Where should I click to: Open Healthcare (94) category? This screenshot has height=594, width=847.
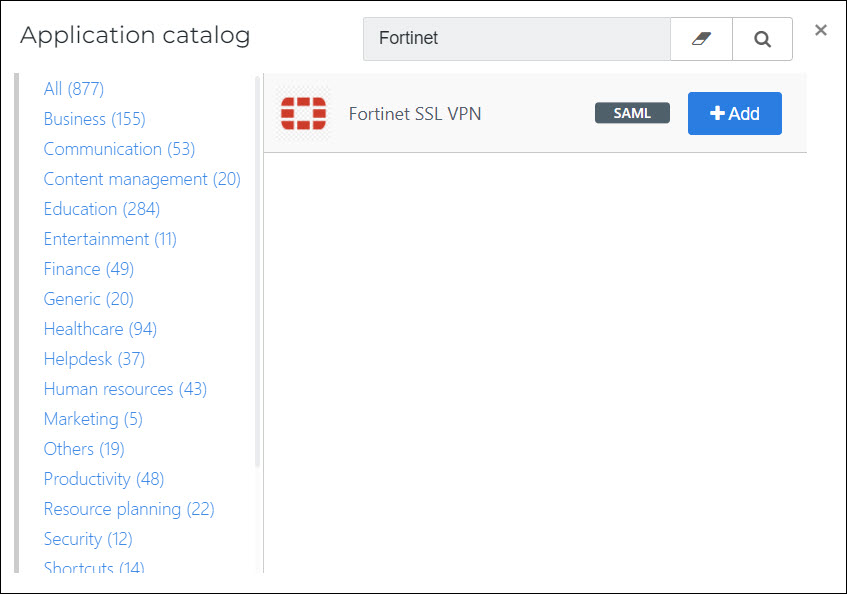pos(100,329)
